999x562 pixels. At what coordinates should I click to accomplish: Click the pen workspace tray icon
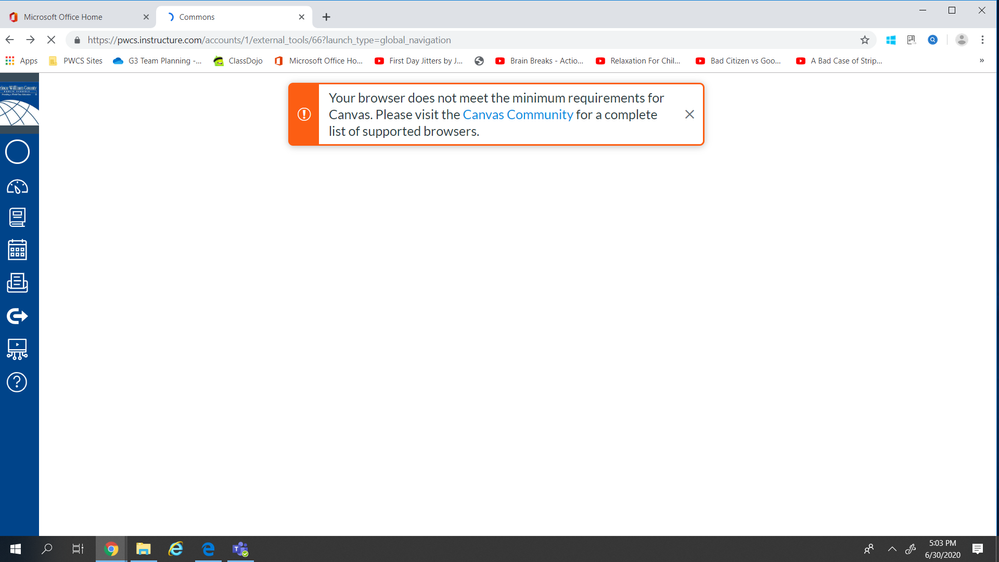coord(911,549)
